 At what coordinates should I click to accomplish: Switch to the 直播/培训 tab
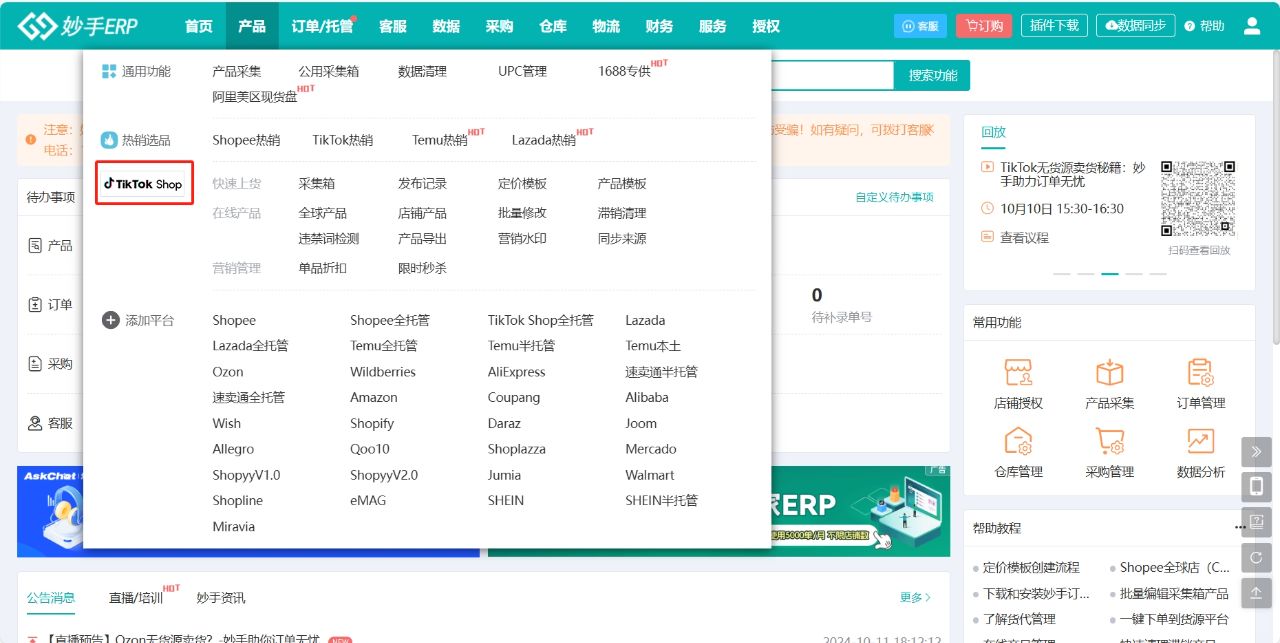pos(136,598)
